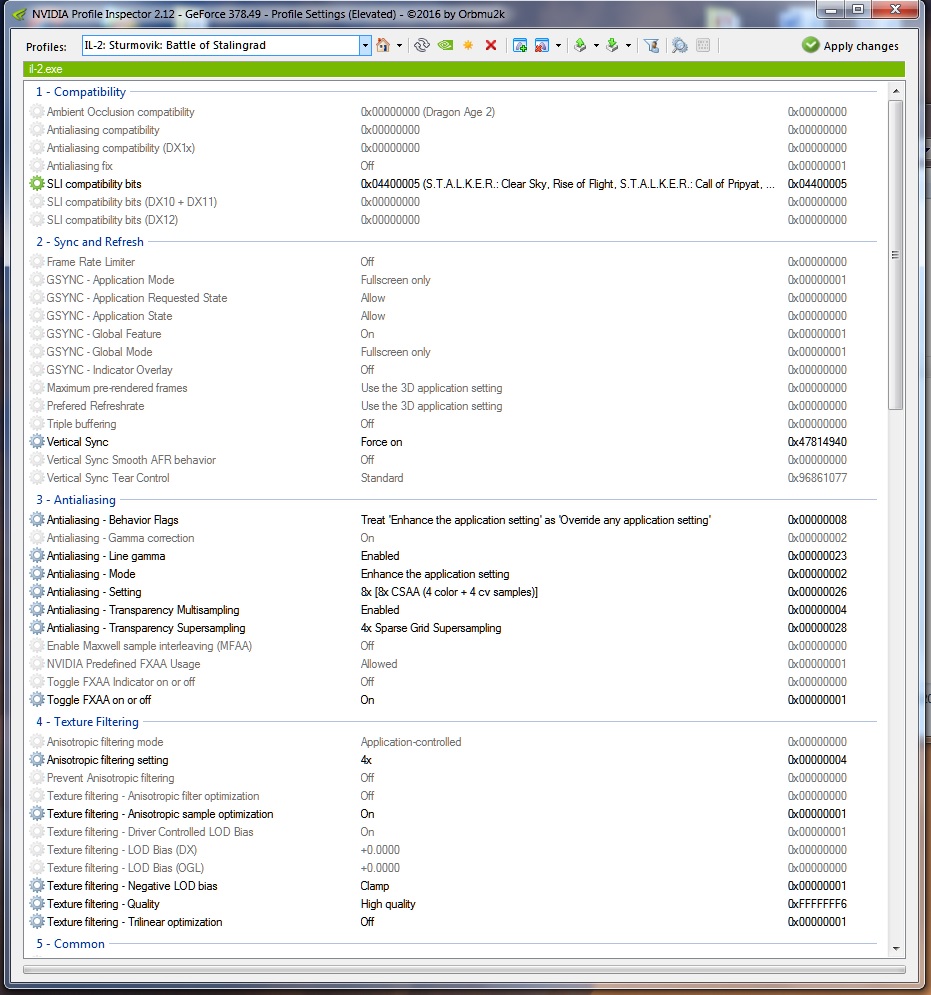
Task: Click the gear icon beside SLI compatibility bits
Action: click(x=37, y=183)
